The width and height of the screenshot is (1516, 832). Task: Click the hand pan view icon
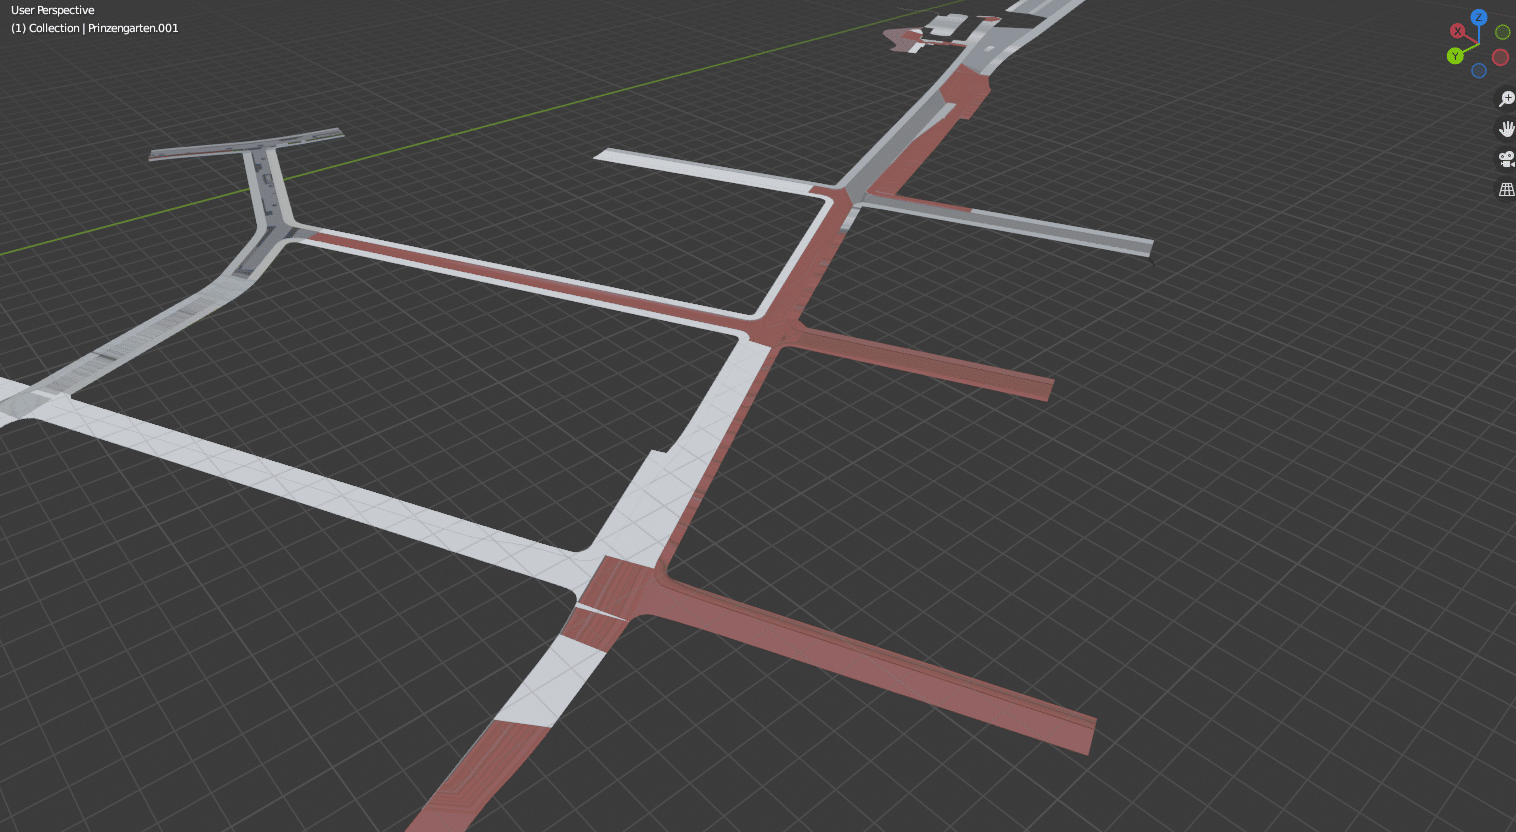1506,129
